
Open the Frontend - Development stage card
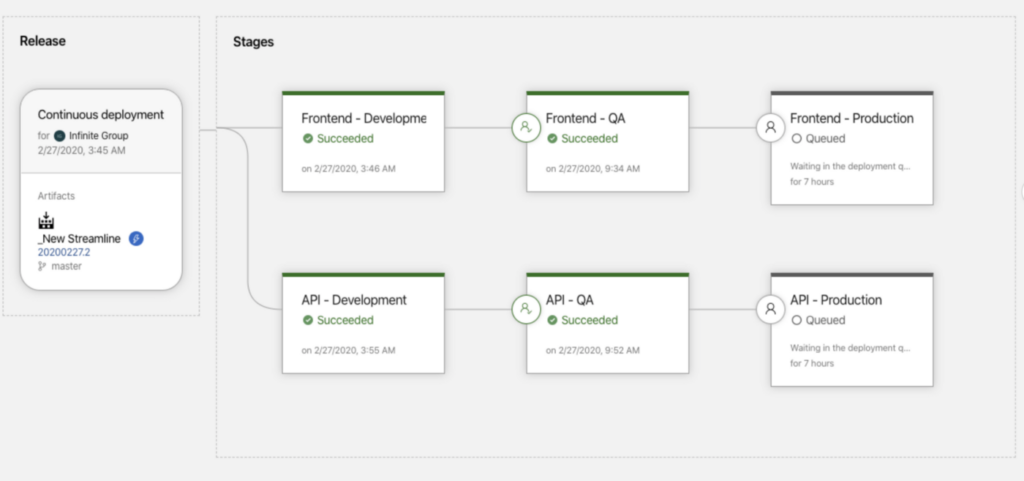(363, 142)
